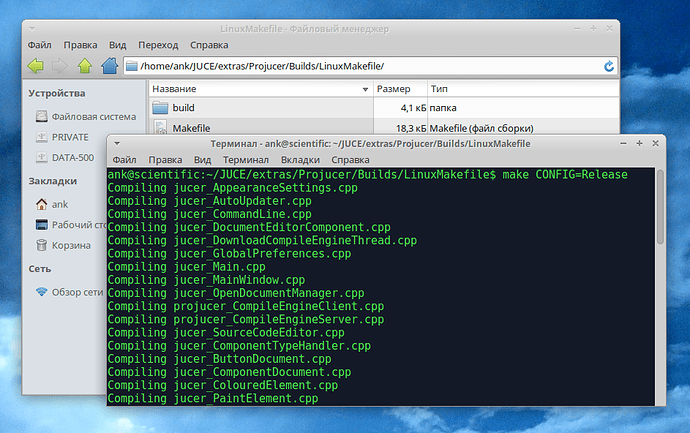Click the 18,3 кБ size cell
This screenshot has width=690, height=433.
tap(411, 128)
